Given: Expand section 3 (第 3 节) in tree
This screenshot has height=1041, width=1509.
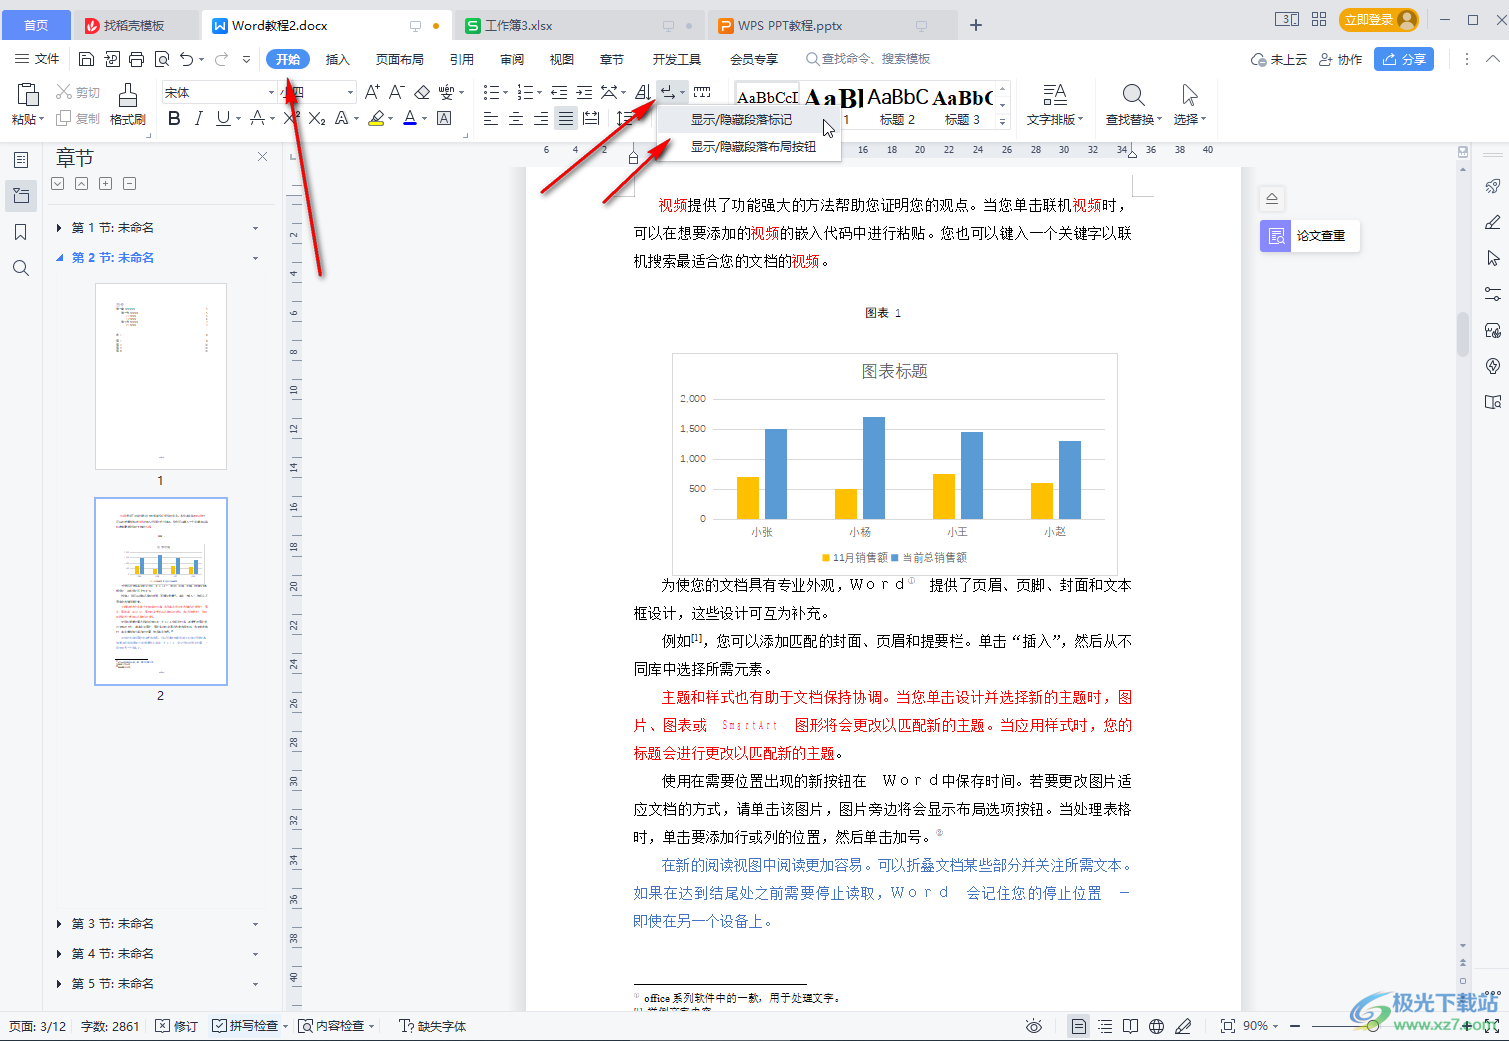Looking at the screenshot, I should (x=59, y=924).
